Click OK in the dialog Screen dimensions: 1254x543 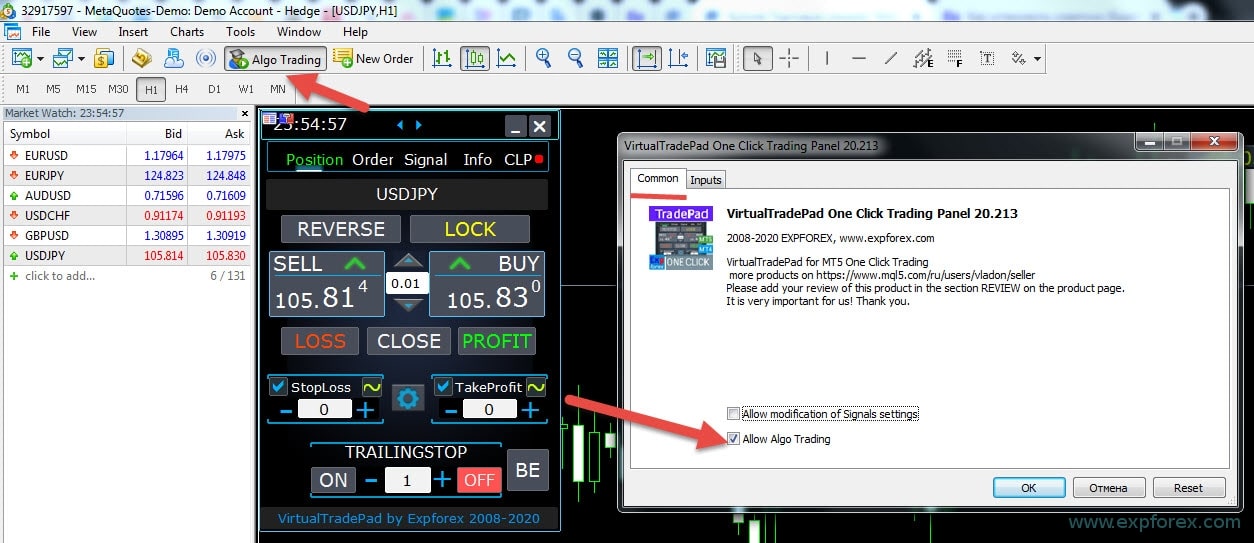point(1029,488)
